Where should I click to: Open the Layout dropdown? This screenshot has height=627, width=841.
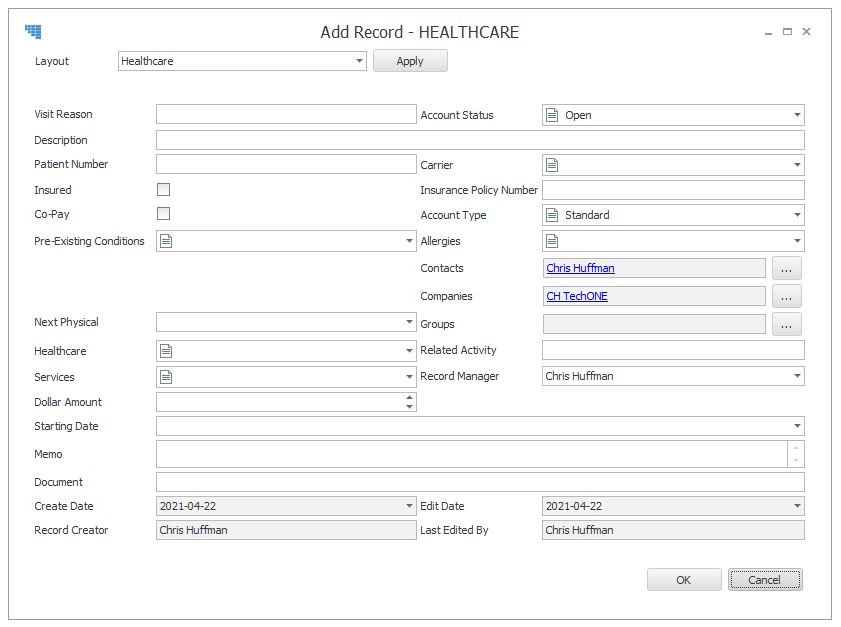point(359,61)
